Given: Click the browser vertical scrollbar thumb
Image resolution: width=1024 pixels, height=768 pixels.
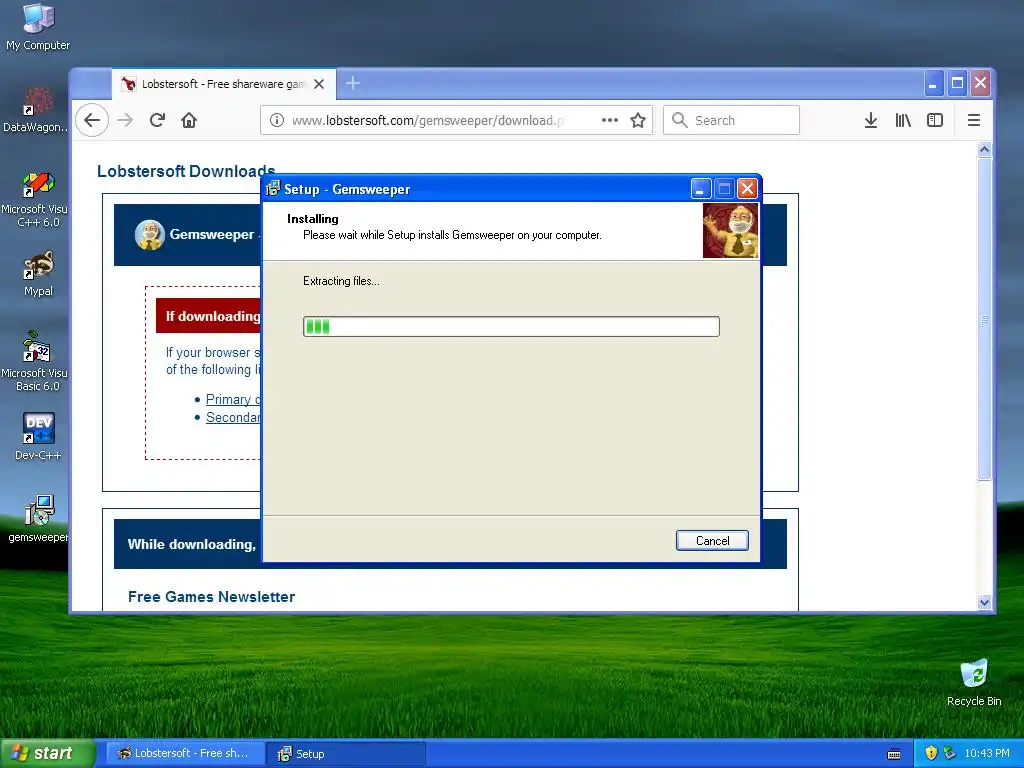Looking at the screenshot, I should [984, 319].
